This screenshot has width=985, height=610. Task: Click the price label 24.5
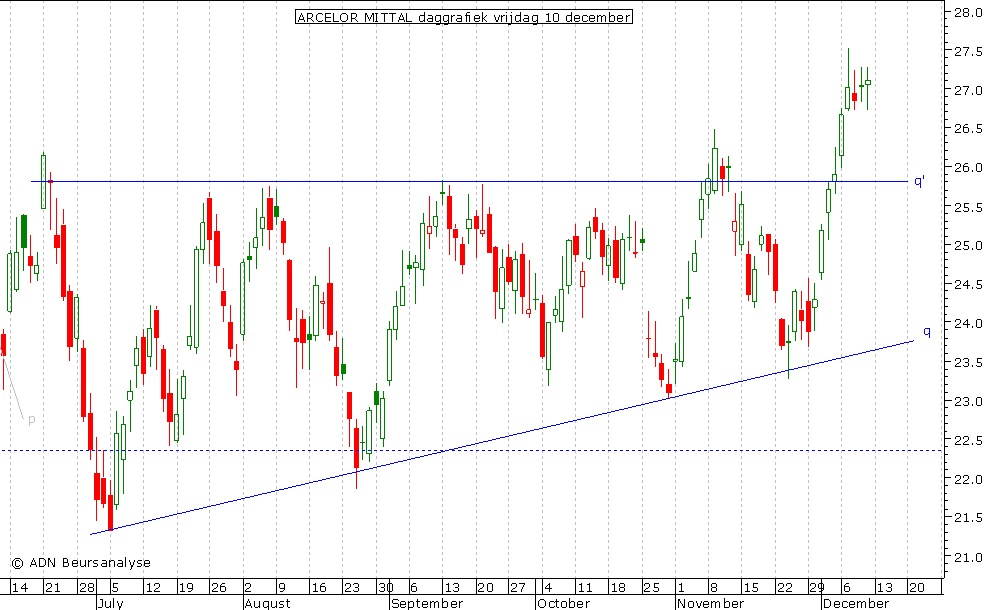(968, 285)
